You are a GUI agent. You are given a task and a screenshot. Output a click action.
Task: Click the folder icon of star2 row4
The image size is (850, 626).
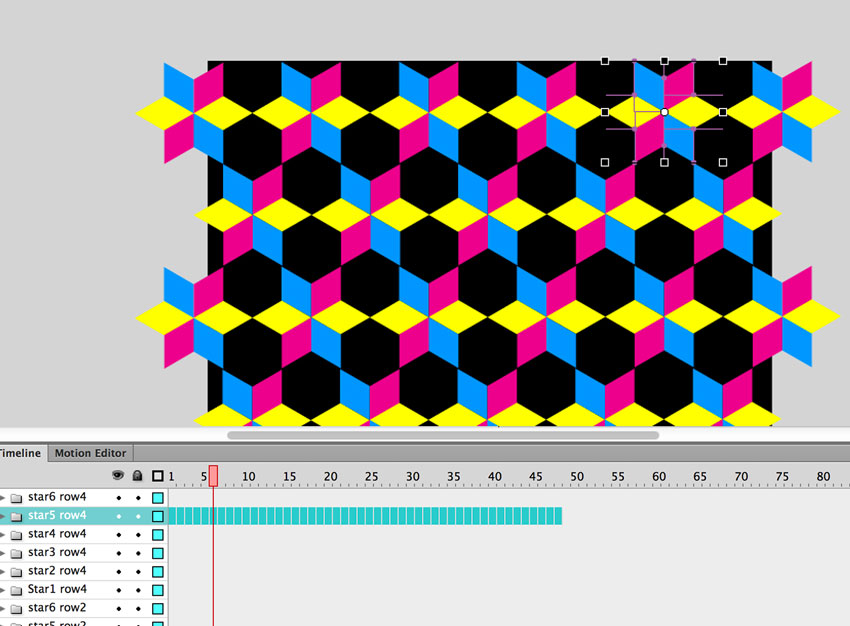pyautogui.click(x=16, y=572)
